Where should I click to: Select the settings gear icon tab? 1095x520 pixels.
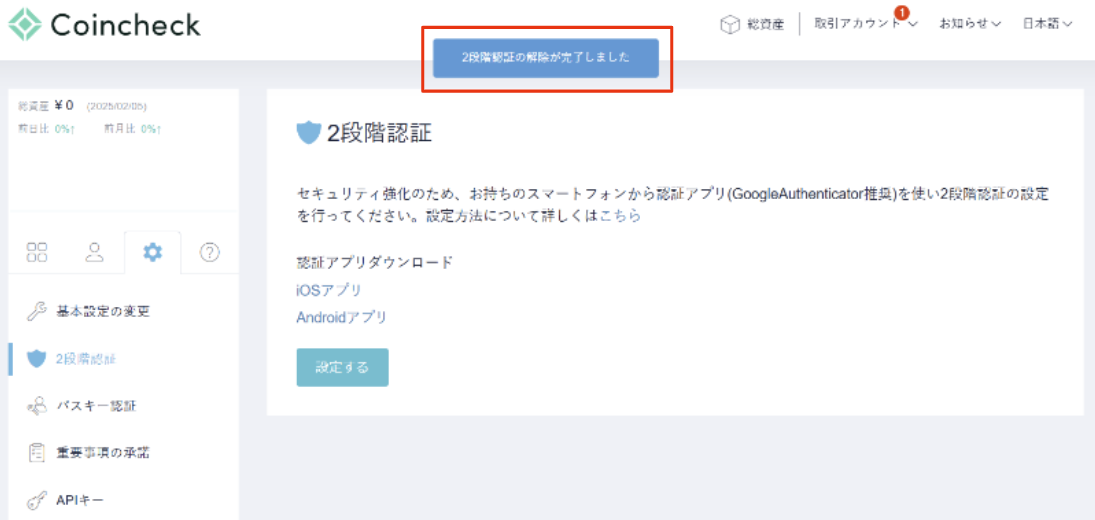152,252
